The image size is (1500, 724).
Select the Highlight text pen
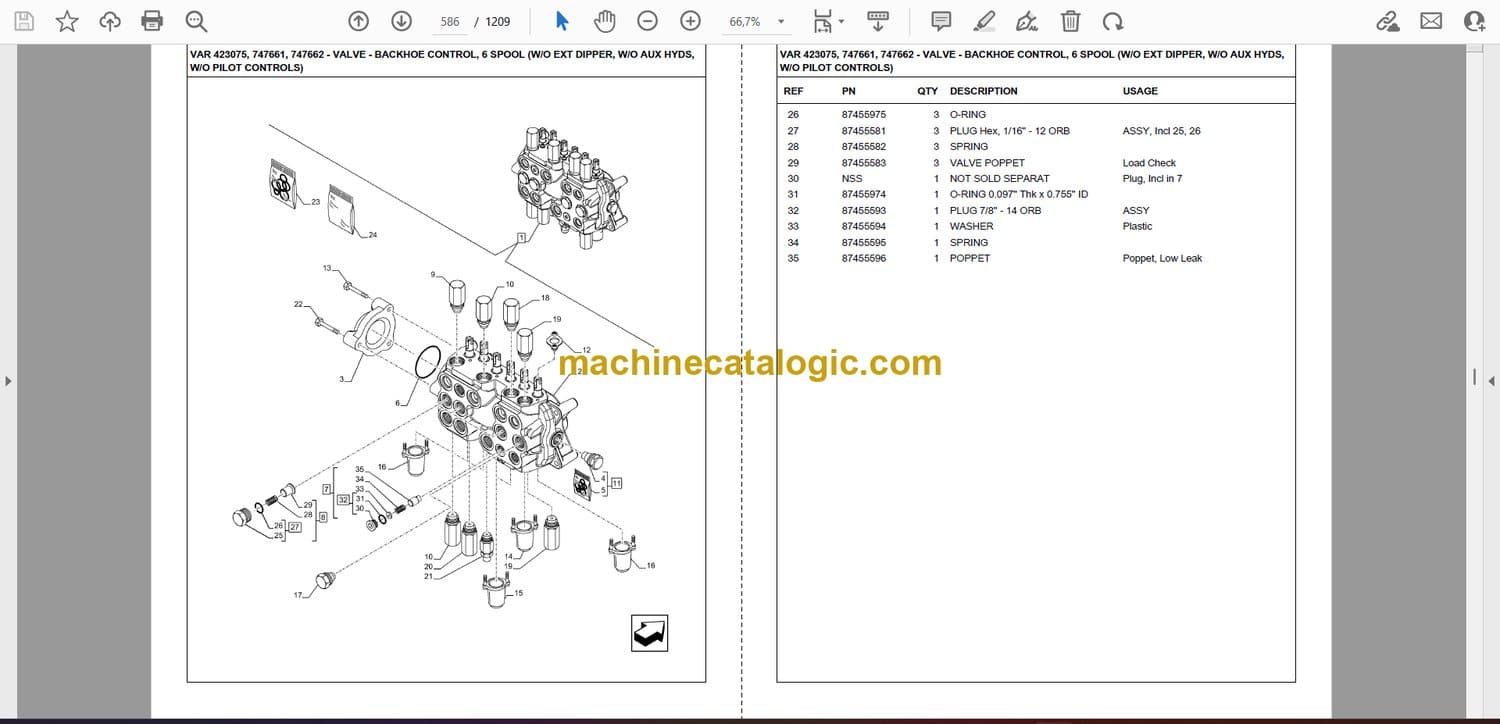point(984,21)
